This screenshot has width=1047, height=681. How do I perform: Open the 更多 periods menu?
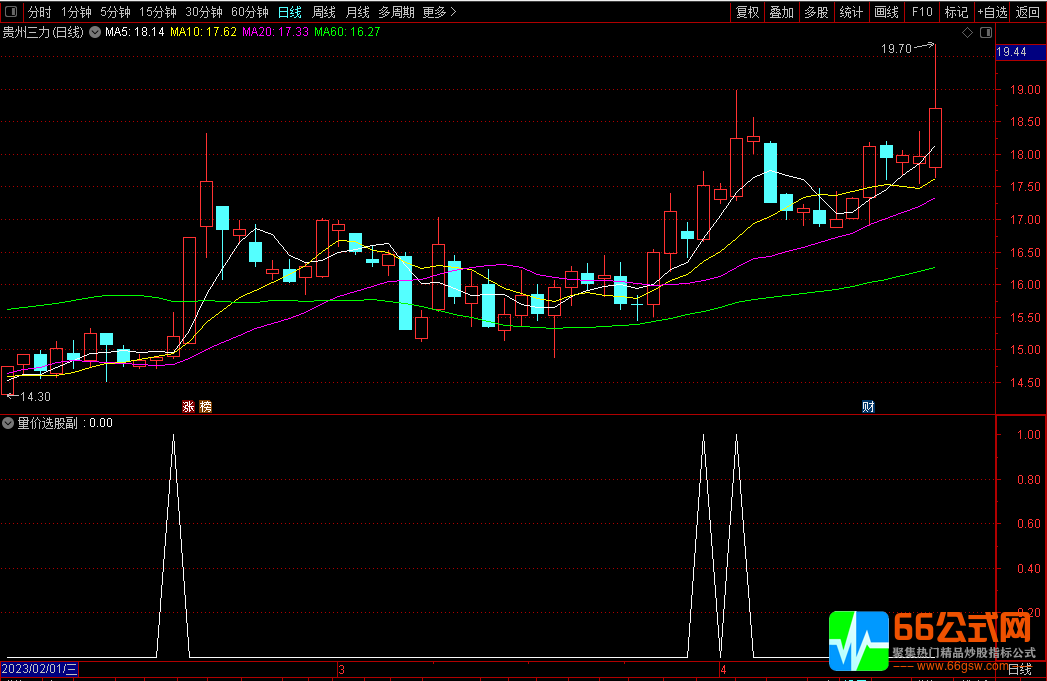coord(439,12)
